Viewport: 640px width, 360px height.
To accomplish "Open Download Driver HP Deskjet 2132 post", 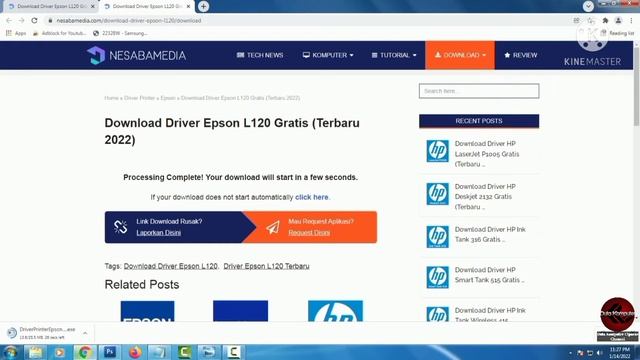I will 486,197.
